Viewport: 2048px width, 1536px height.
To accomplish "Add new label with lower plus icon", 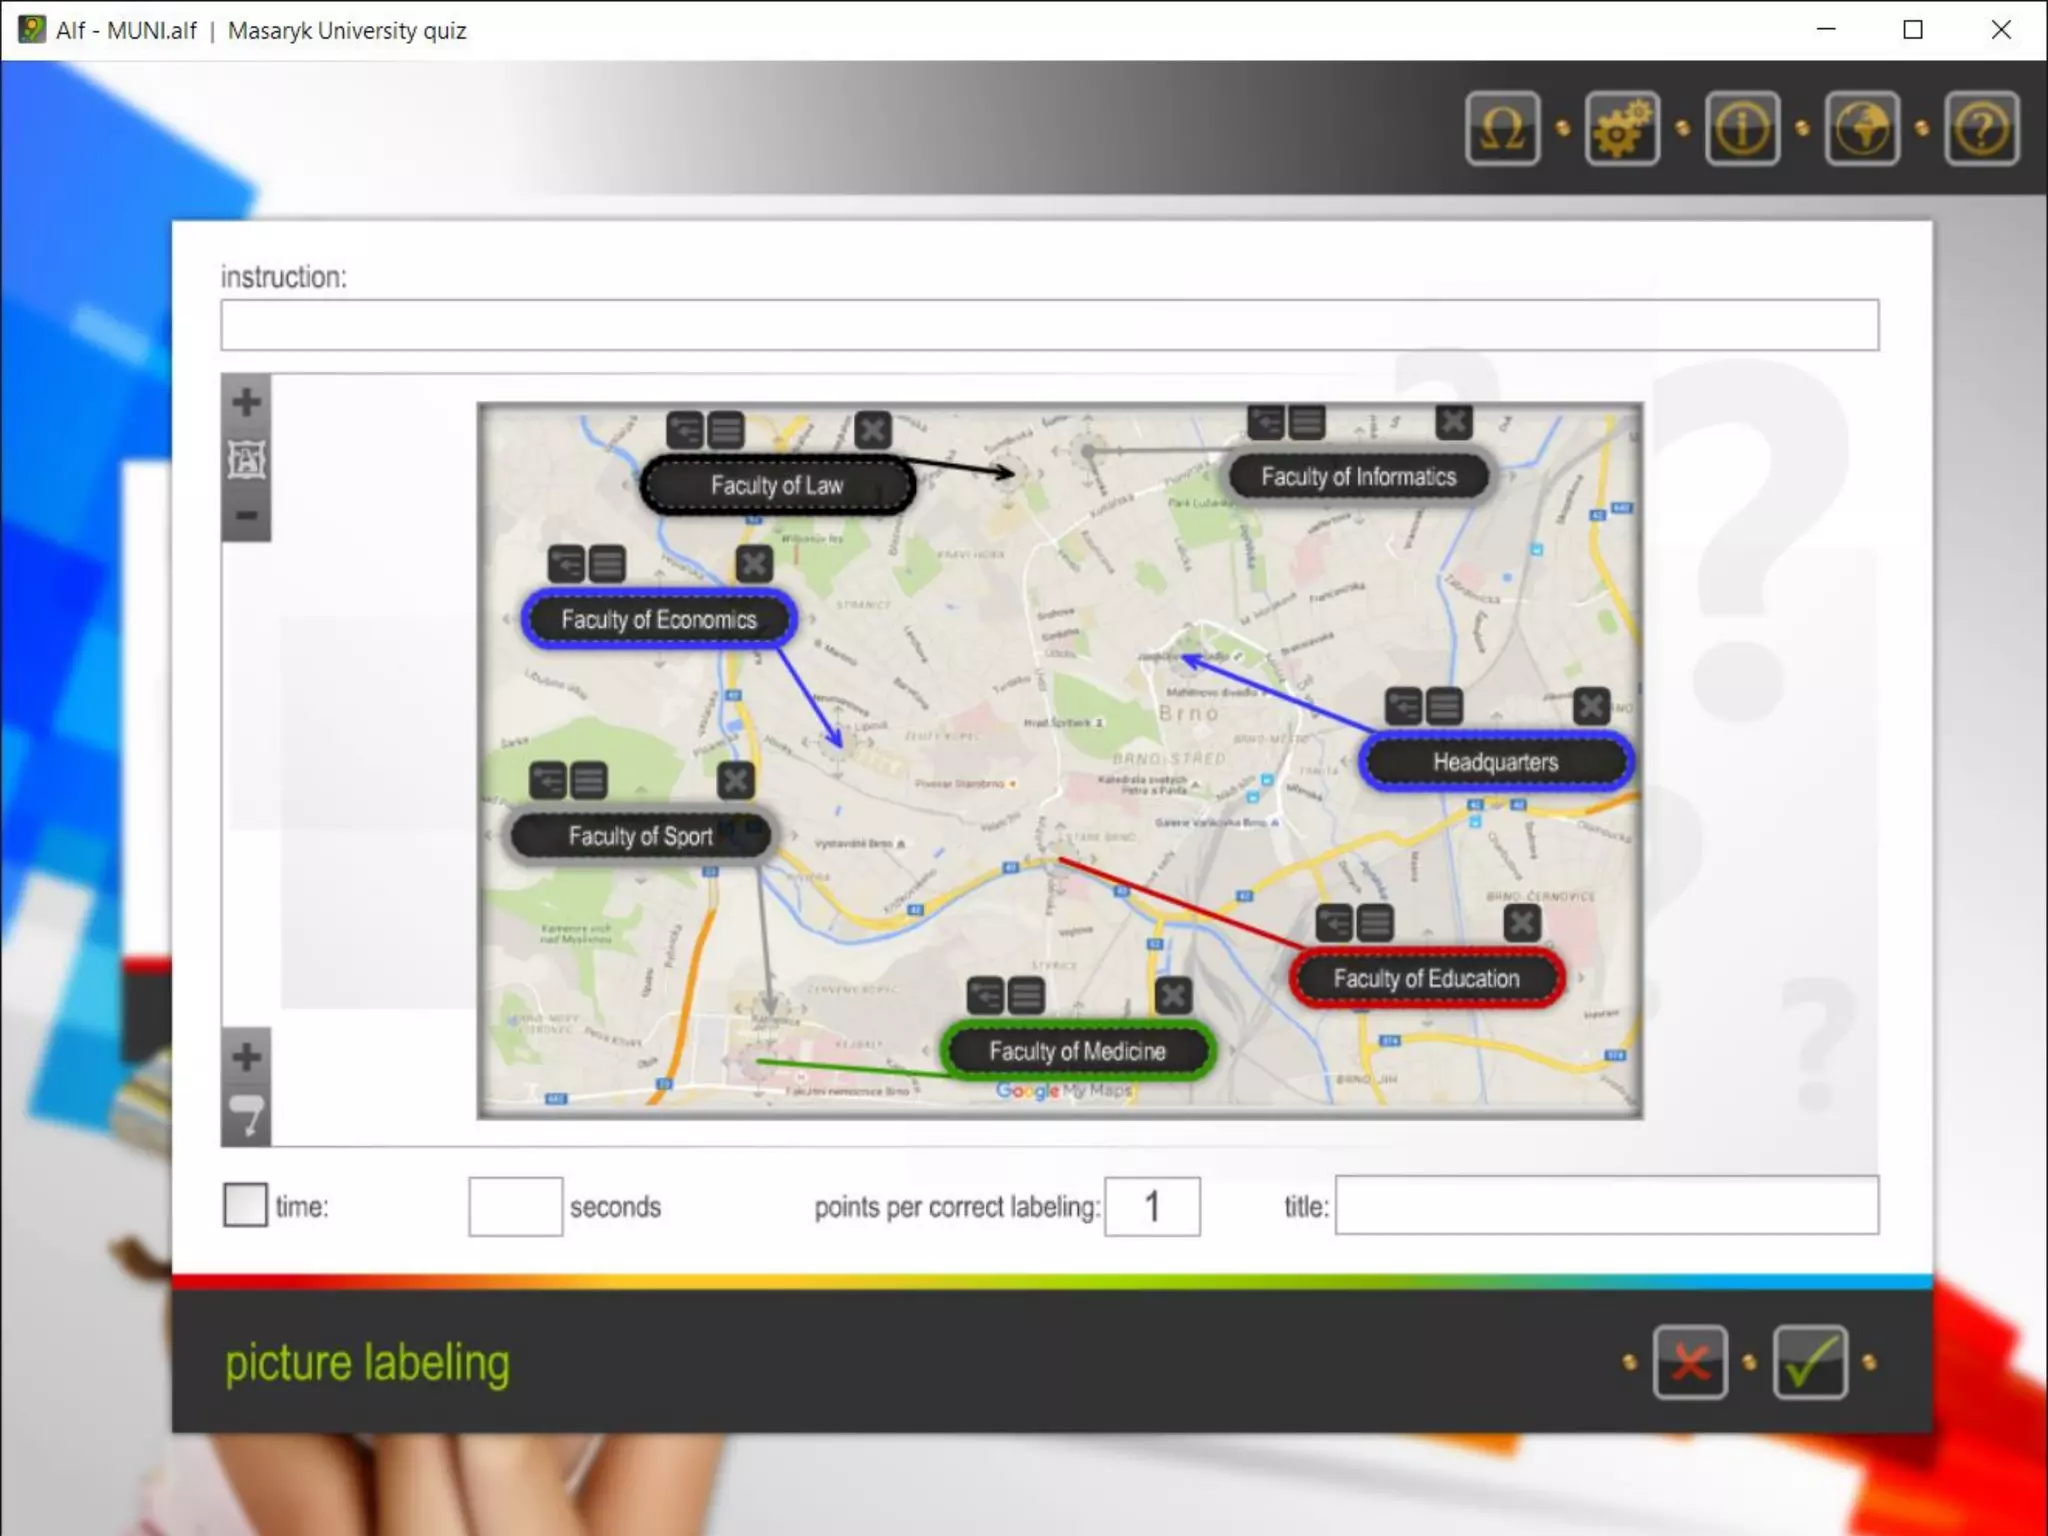I will pyautogui.click(x=246, y=1057).
